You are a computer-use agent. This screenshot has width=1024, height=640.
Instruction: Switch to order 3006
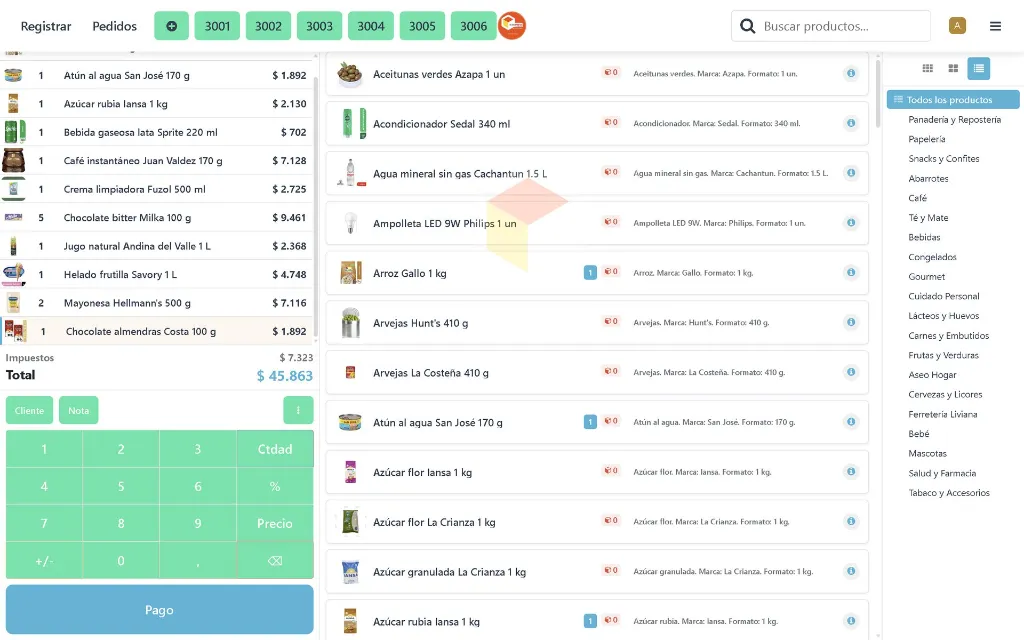point(473,26)
